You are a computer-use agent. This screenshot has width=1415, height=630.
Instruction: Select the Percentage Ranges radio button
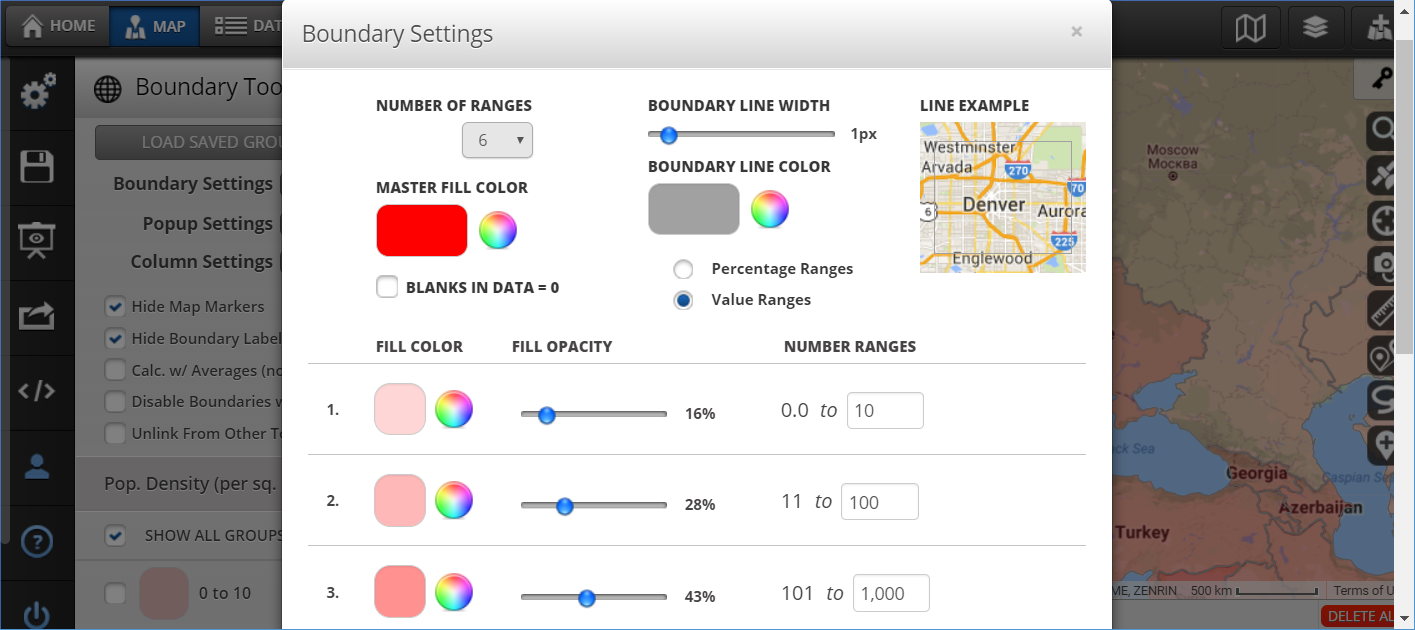683,268
